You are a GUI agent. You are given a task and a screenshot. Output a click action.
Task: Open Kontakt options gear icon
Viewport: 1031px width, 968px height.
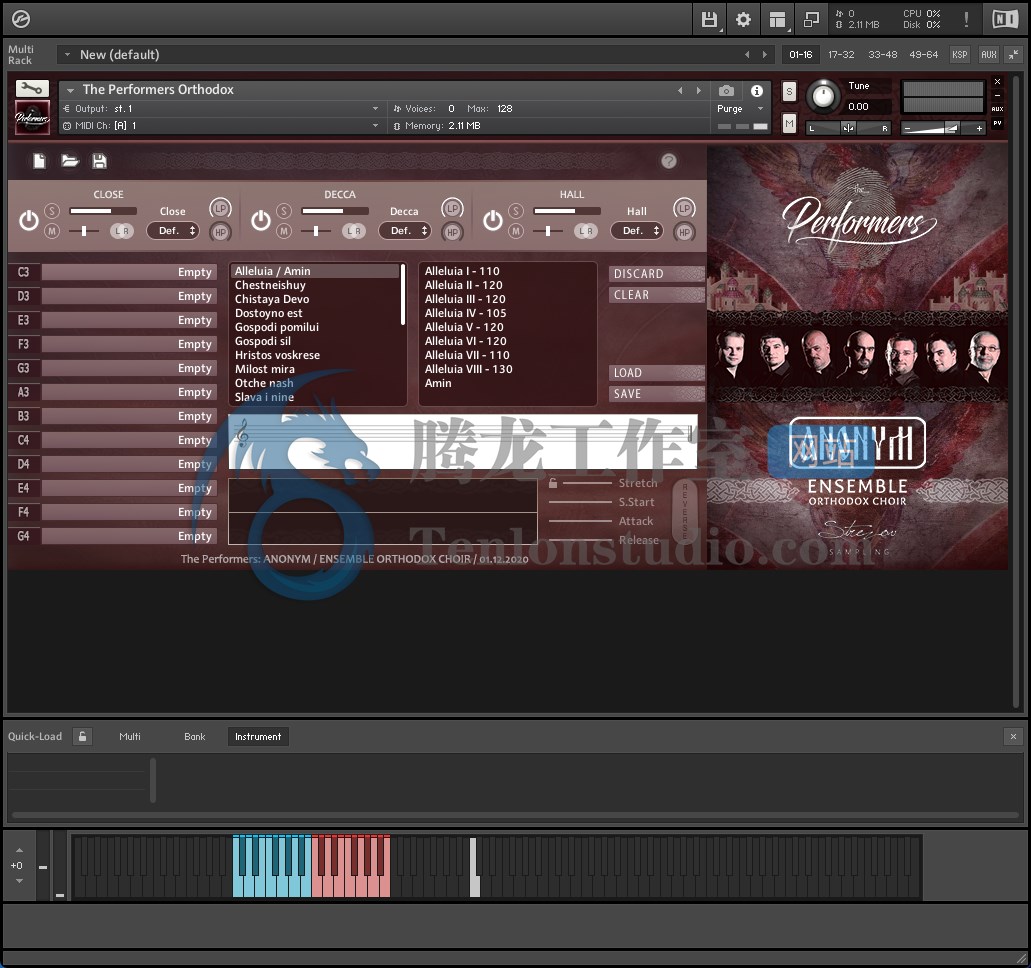pos(743,20)
